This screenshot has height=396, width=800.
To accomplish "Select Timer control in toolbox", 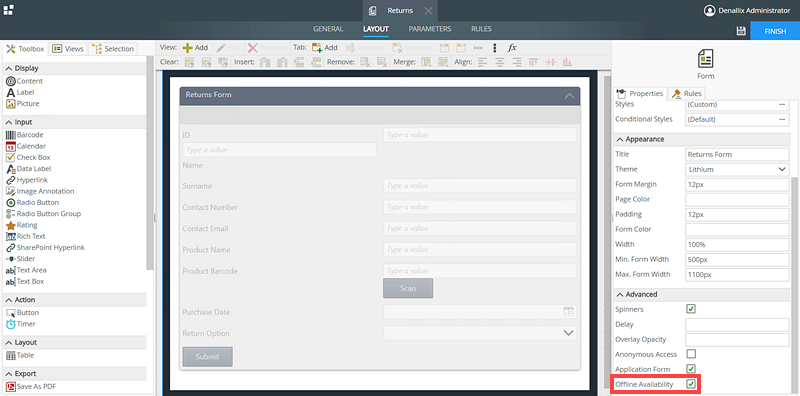I will [x=20, y=324].
